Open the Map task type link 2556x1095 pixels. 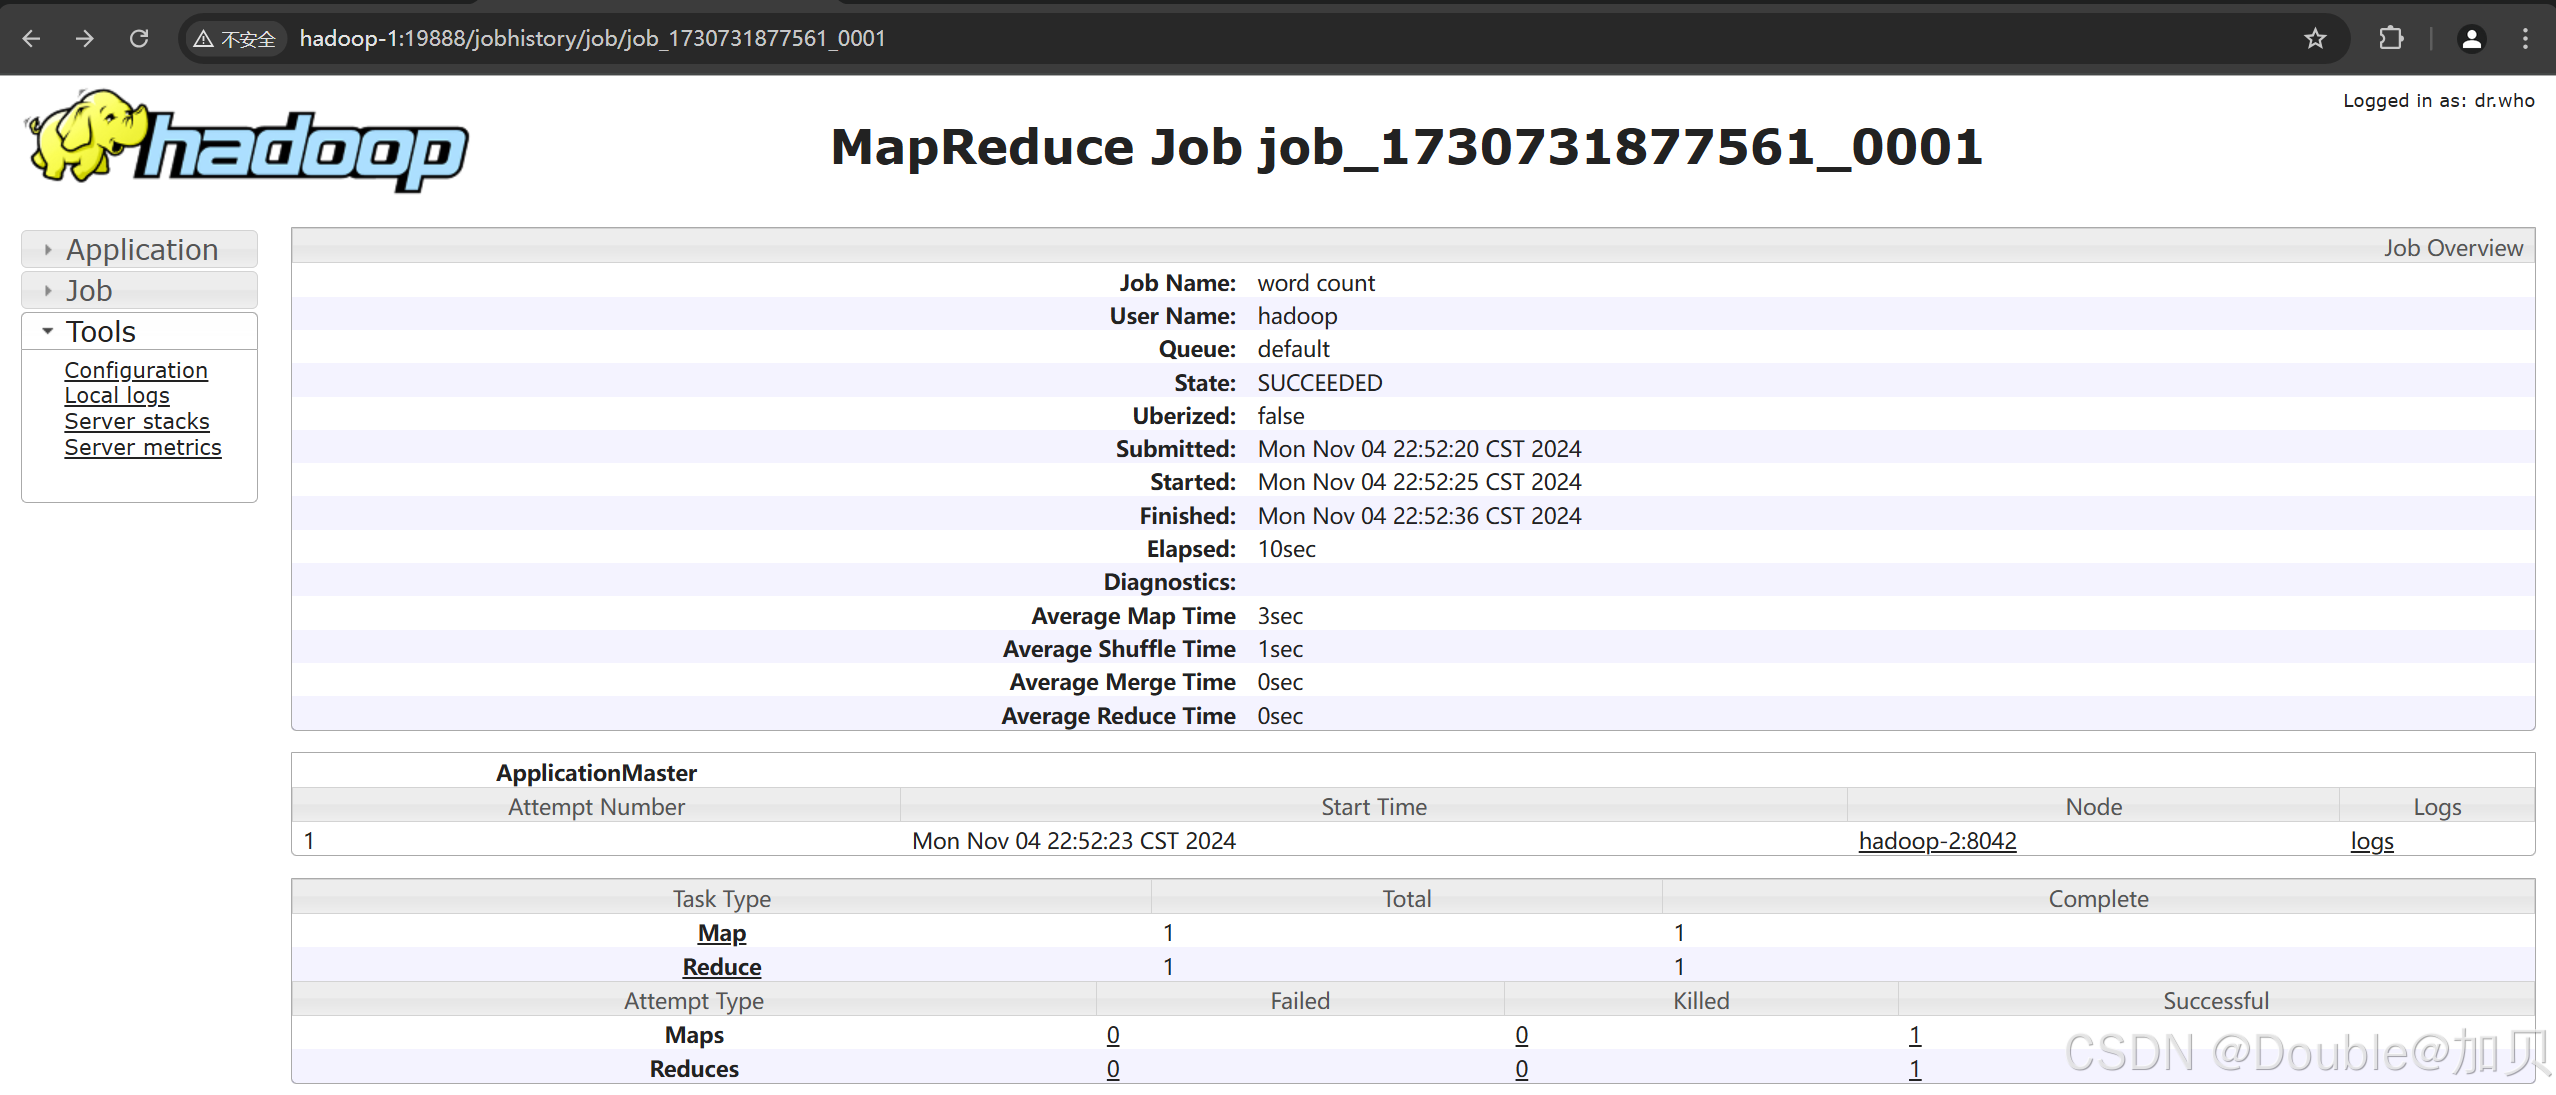(x=721, y=933)
